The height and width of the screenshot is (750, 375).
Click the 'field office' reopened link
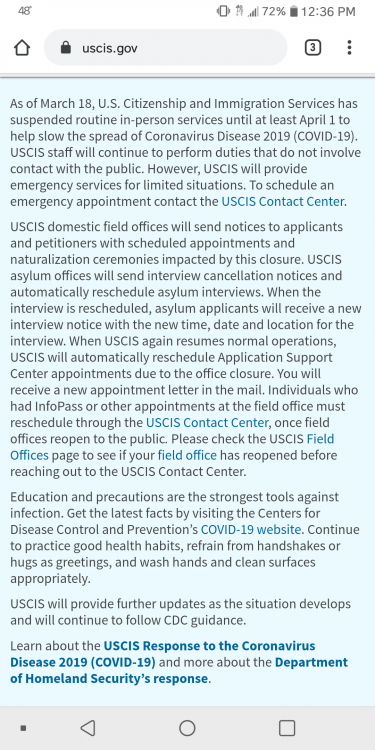pyautogui.click(x=187, y=455)
